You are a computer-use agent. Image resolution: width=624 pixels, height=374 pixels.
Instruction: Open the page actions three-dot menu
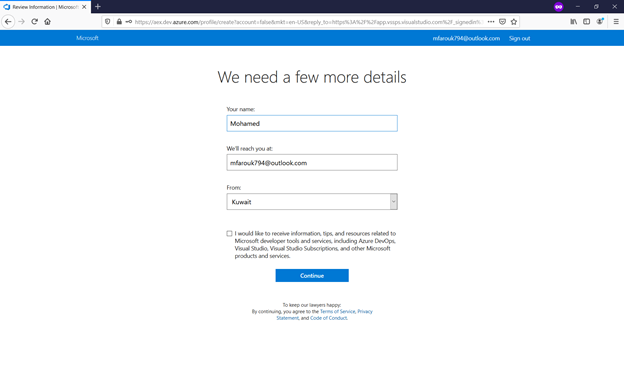tap(491, 22)
